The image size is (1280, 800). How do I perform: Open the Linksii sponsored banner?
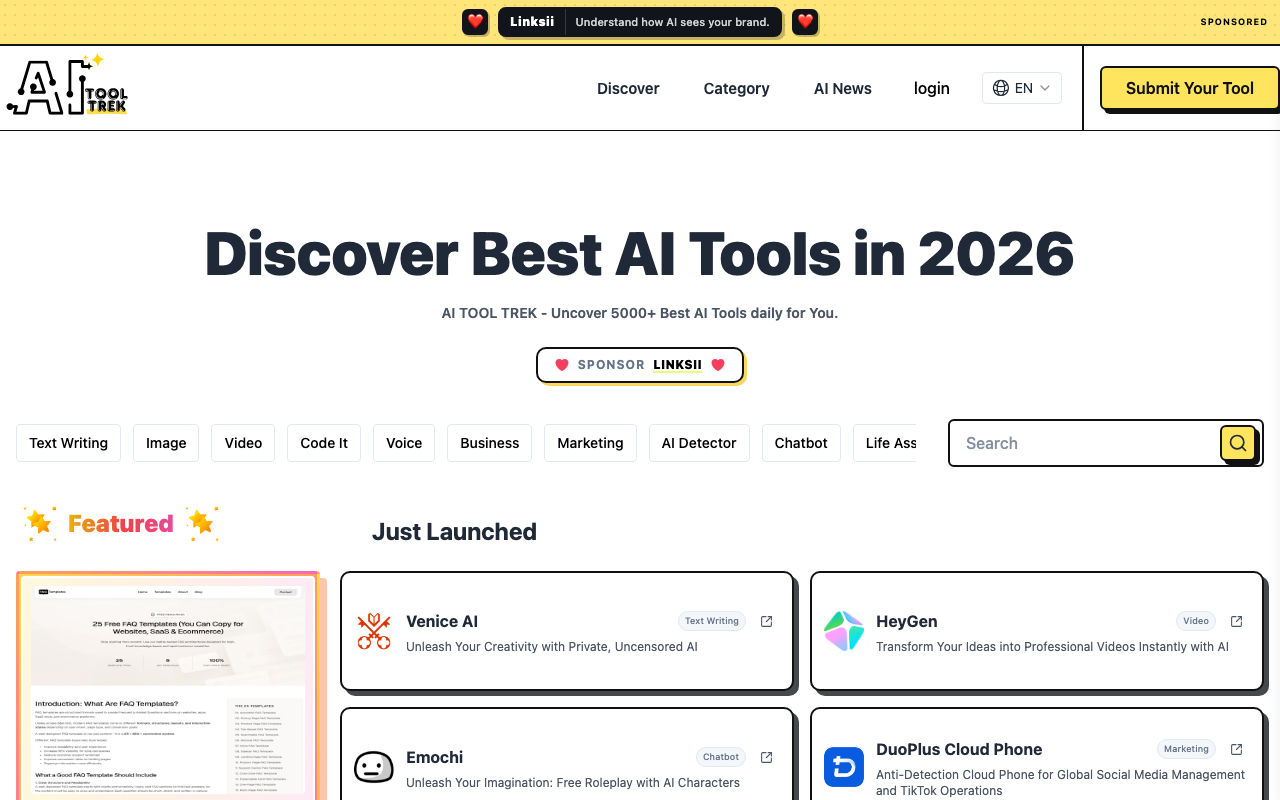click(x=640, y=22)
